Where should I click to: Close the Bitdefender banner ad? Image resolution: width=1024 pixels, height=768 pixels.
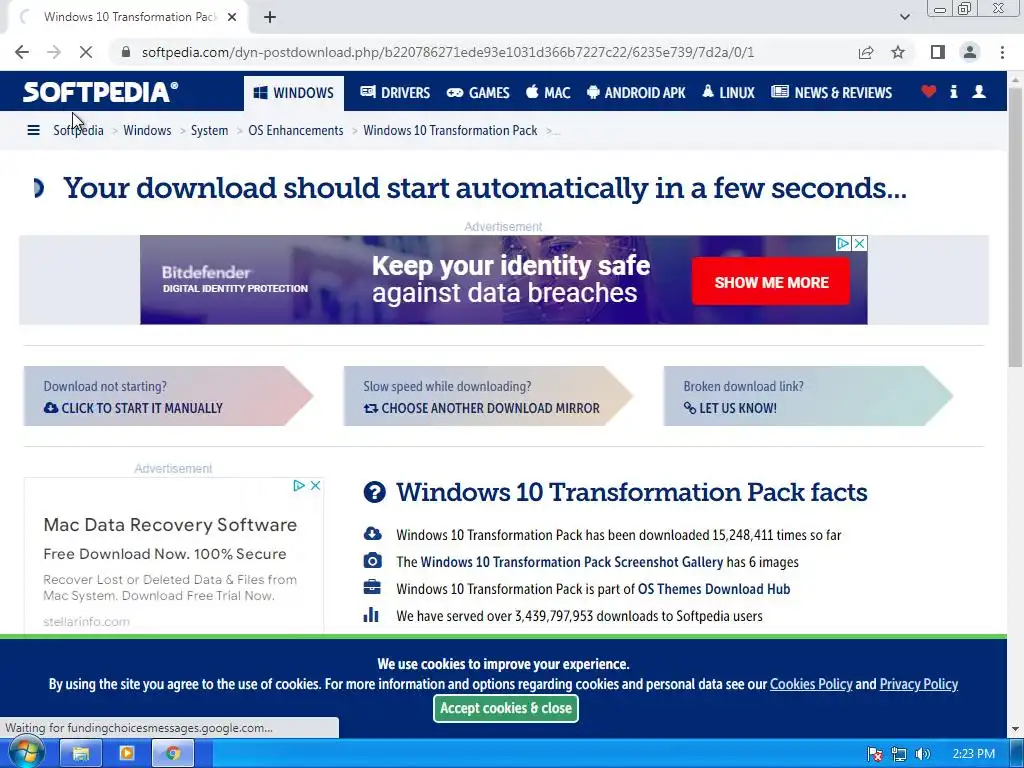(860, 244)
